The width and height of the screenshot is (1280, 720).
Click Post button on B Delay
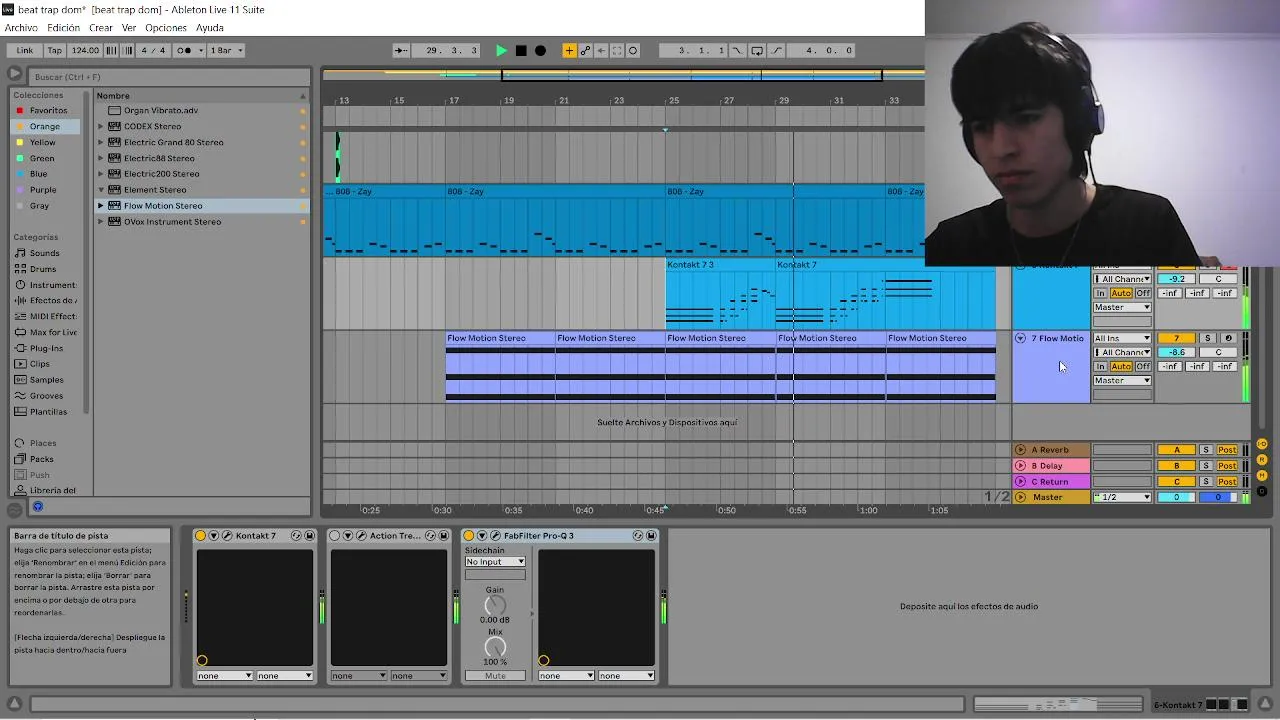point(1227,466)
